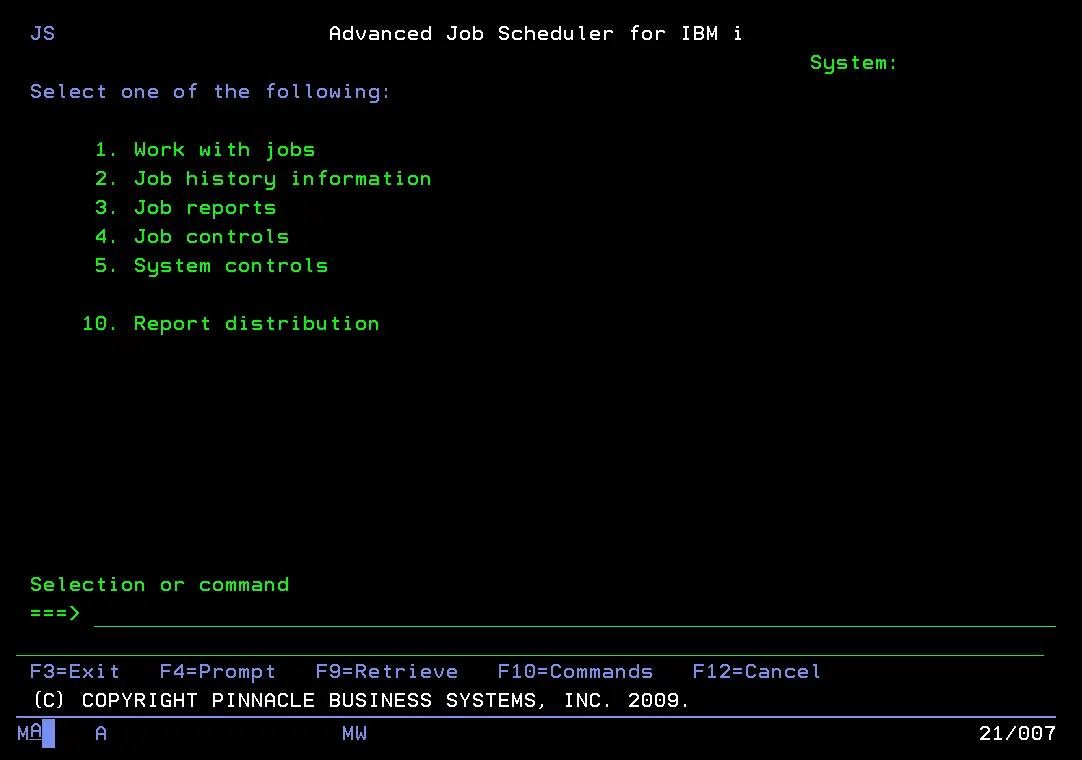Click the 'Selection or command' label
The image size is (1082, 760).
click(x=159, y=585)
